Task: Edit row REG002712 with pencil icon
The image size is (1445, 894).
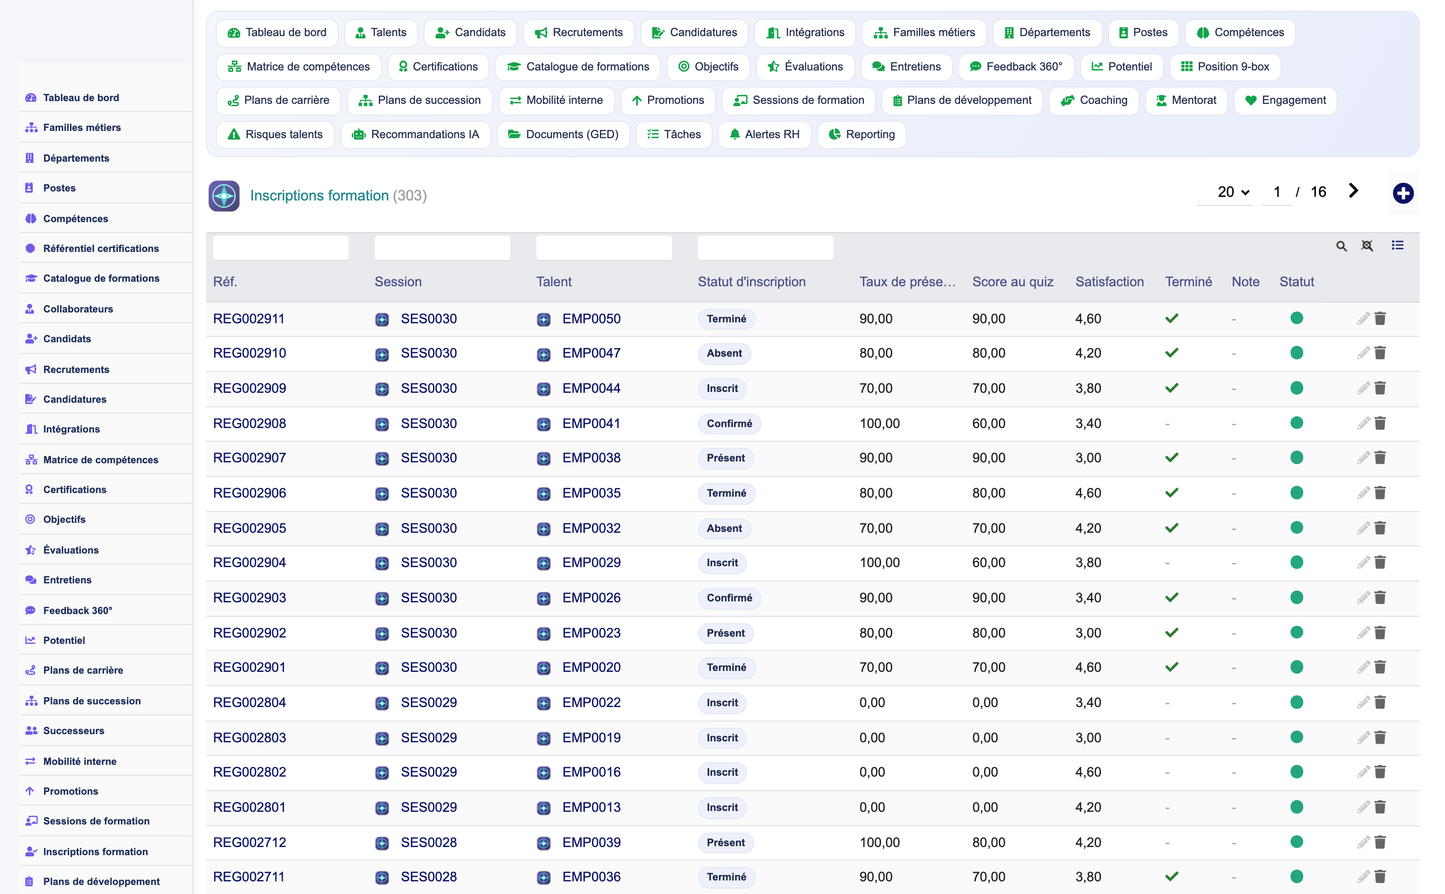Action: [1363, 842]
